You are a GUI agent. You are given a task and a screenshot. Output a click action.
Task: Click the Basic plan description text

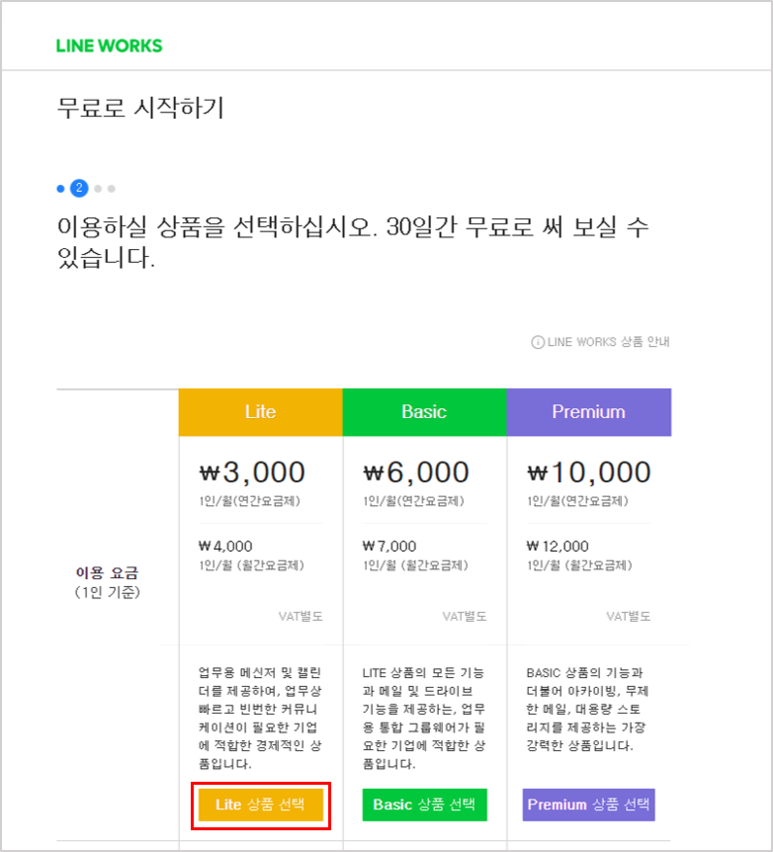click(424, 718)
